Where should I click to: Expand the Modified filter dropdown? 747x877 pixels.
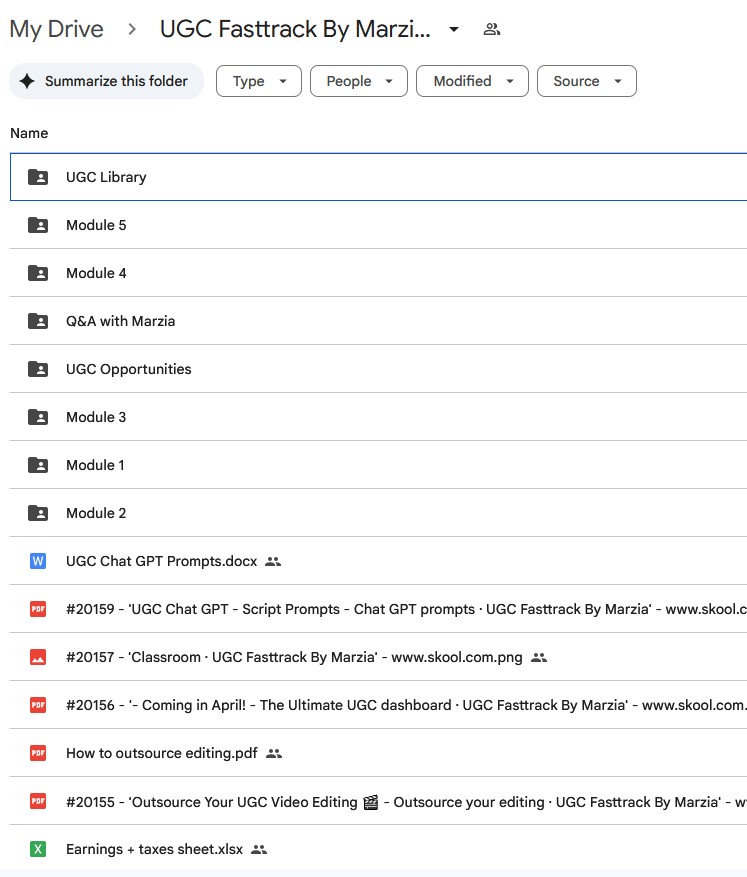pyautogui.click(x=472, y=81)
